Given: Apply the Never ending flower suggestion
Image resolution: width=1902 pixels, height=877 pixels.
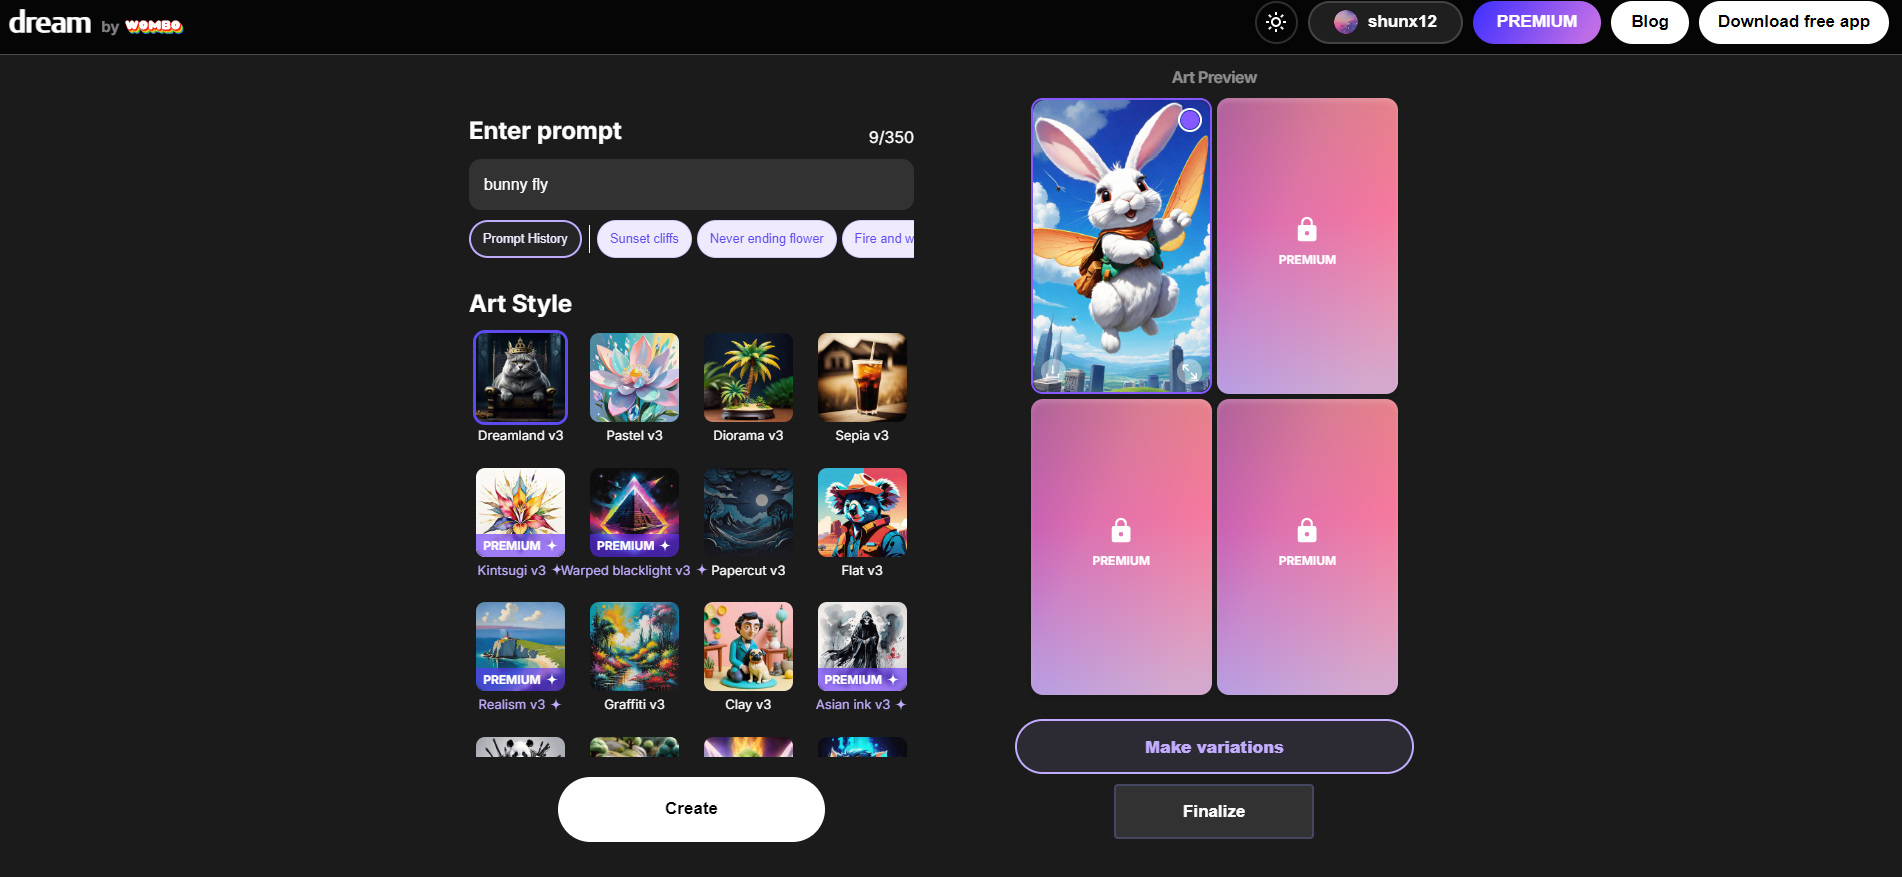Looking at the screenshot, I should pyautogui.click(x=766, y=239).
